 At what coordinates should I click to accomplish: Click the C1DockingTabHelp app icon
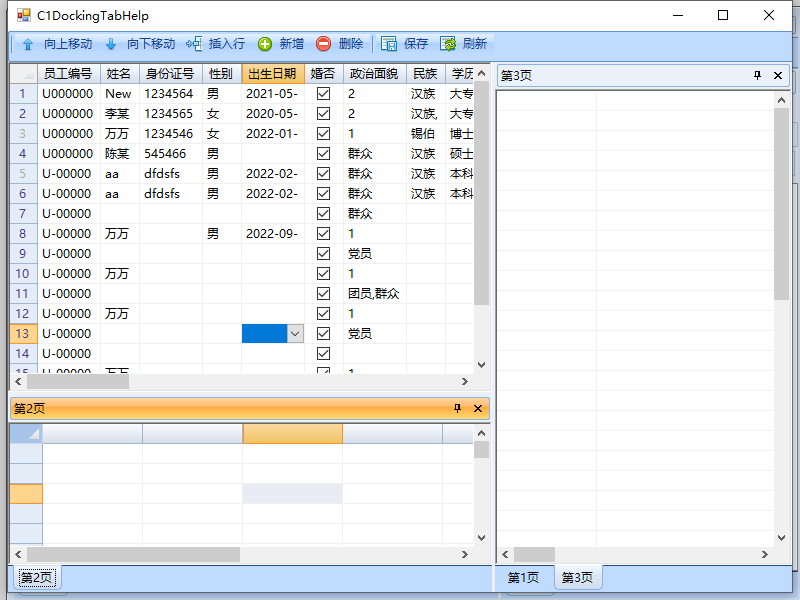tap(23, 15)
